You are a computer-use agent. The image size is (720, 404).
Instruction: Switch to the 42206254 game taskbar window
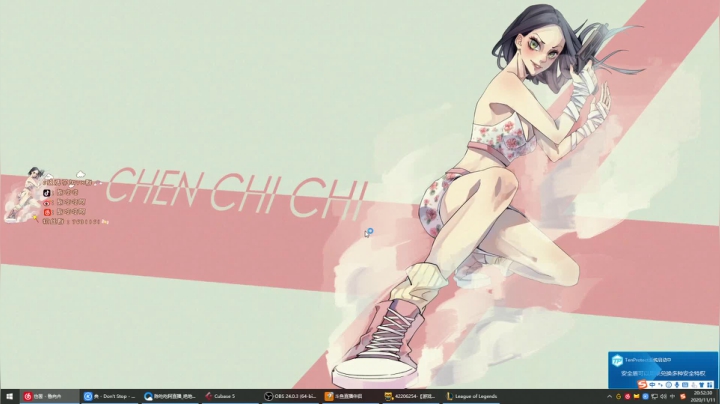pos(411,396)
